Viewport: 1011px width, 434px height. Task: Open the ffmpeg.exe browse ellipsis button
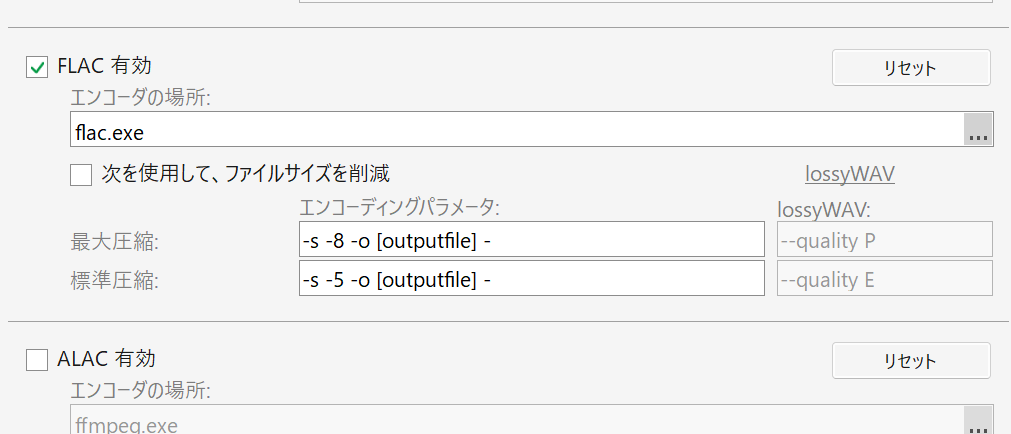[x=978, y=421]
